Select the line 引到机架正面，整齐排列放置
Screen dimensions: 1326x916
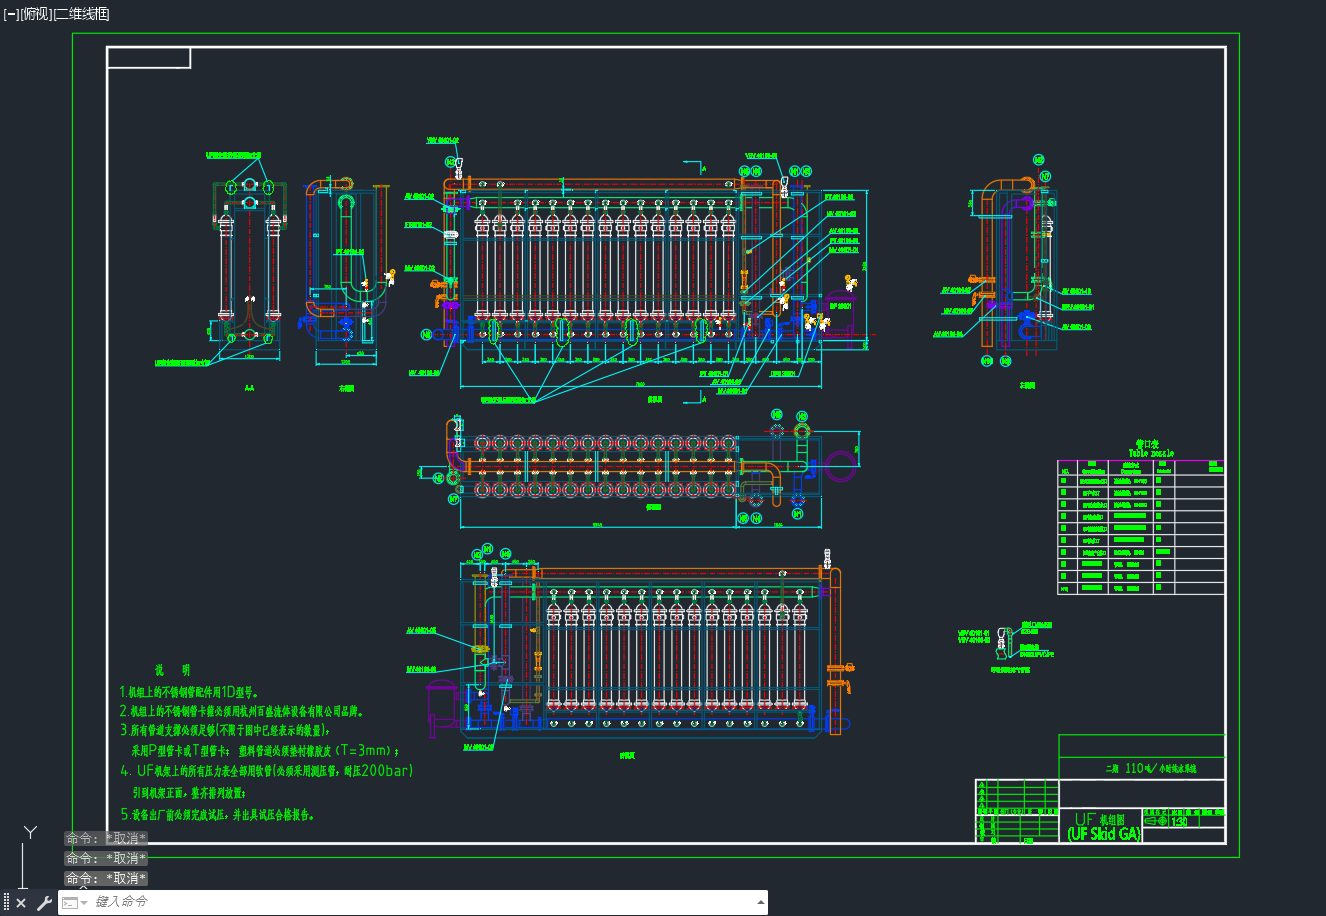tap(189, 792)
